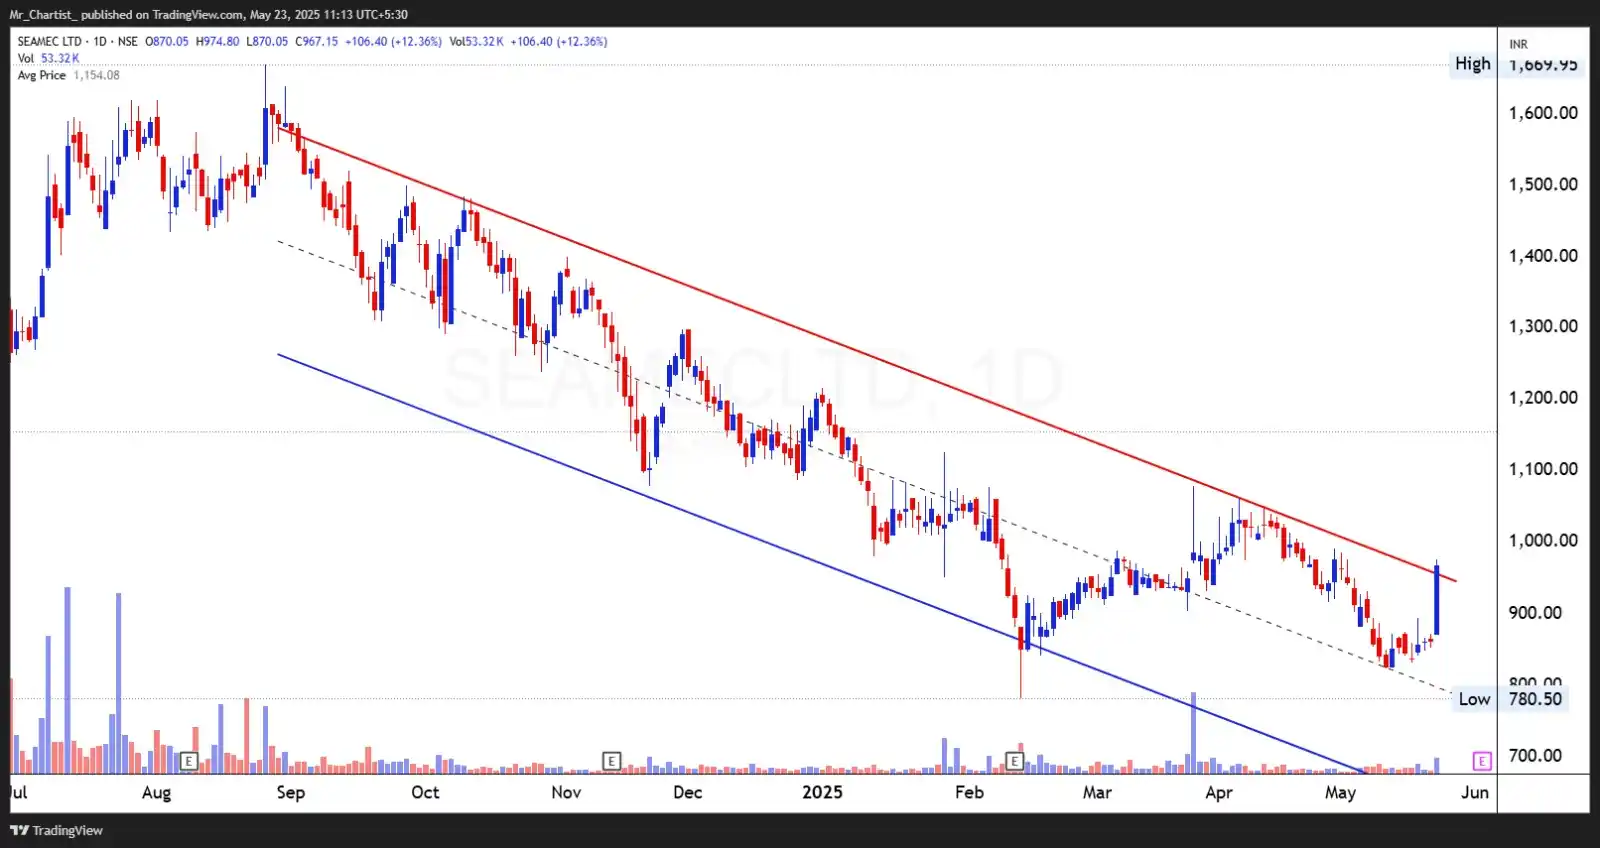Click the 2025 label on time axis
1600x848 pixels.
click(822, 793)
